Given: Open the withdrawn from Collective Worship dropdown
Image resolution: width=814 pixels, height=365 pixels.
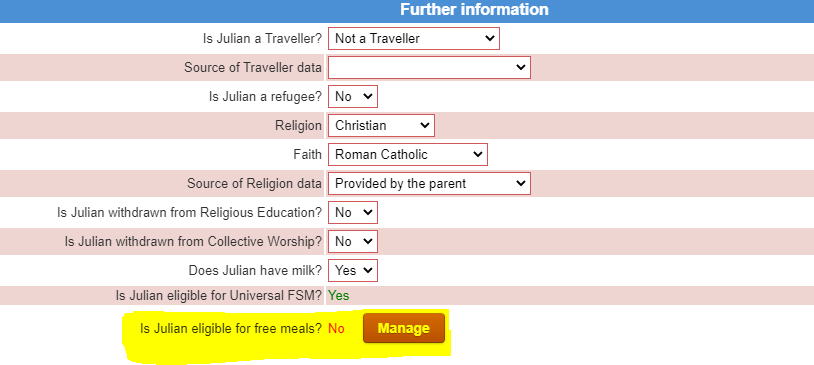Looking at the screenshot, I should (x=352, y=242).
